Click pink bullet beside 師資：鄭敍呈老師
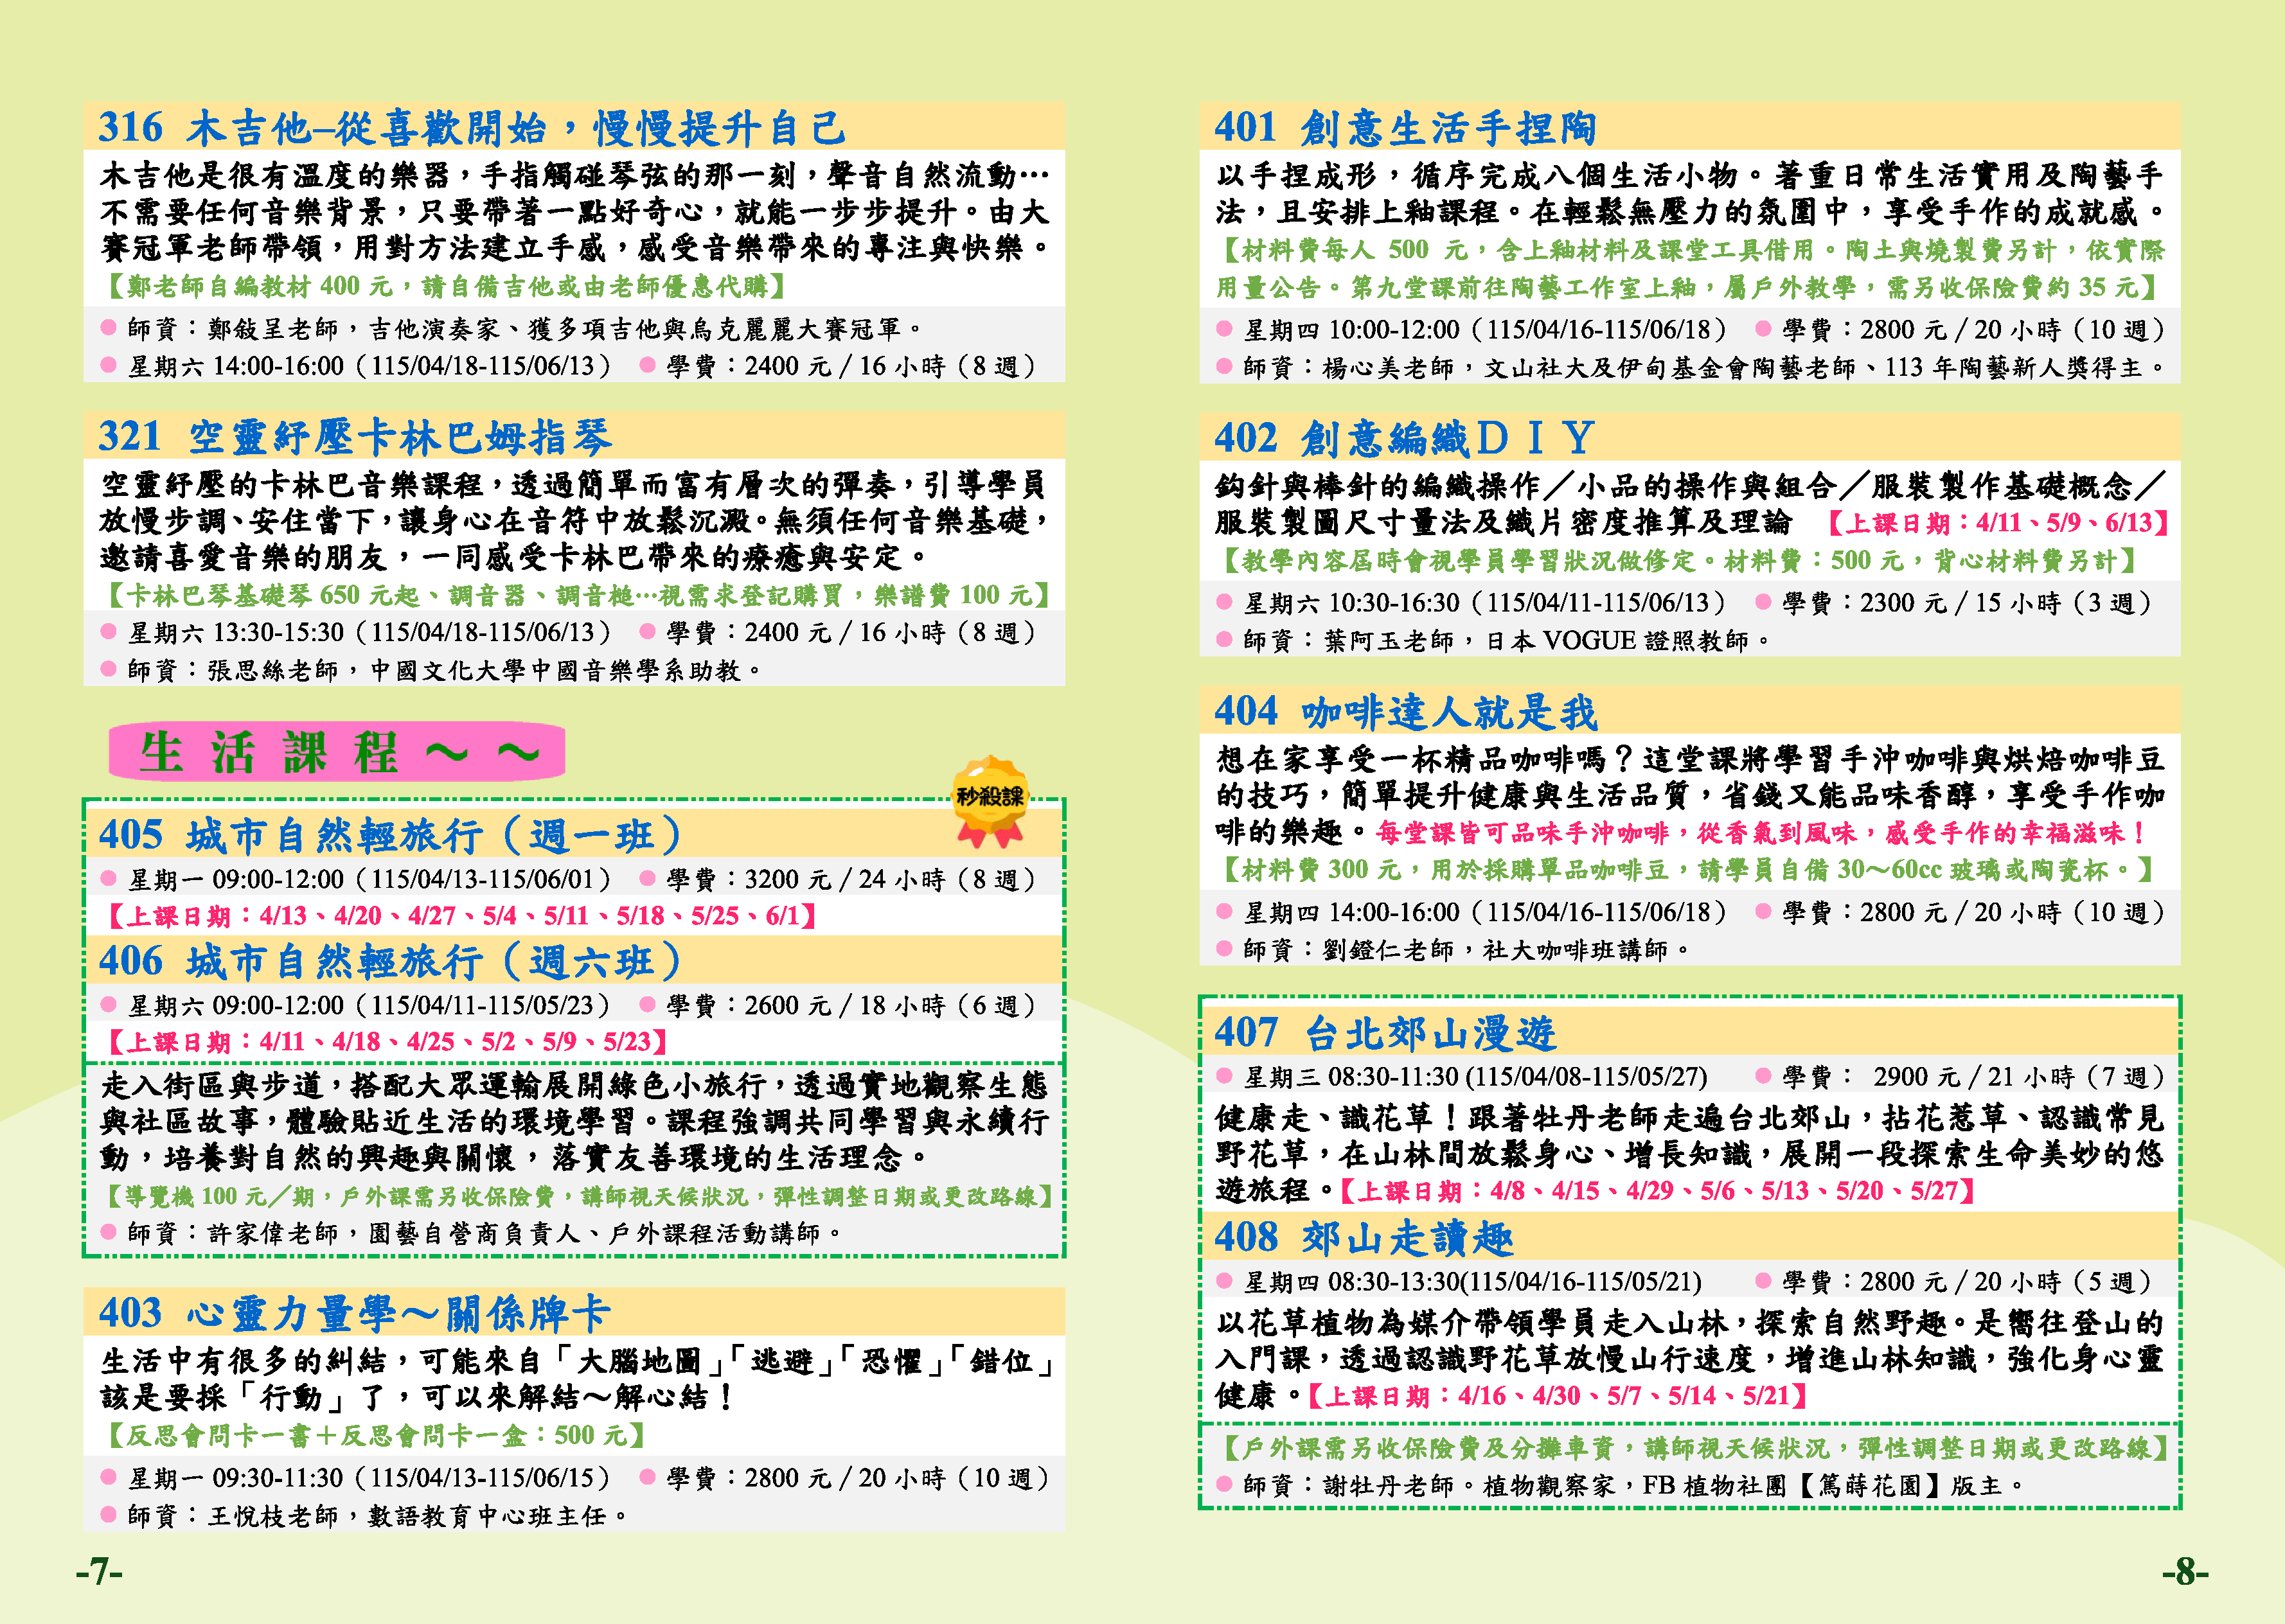This screenshot has height=1624, width=2285. [x=109, y=328]
